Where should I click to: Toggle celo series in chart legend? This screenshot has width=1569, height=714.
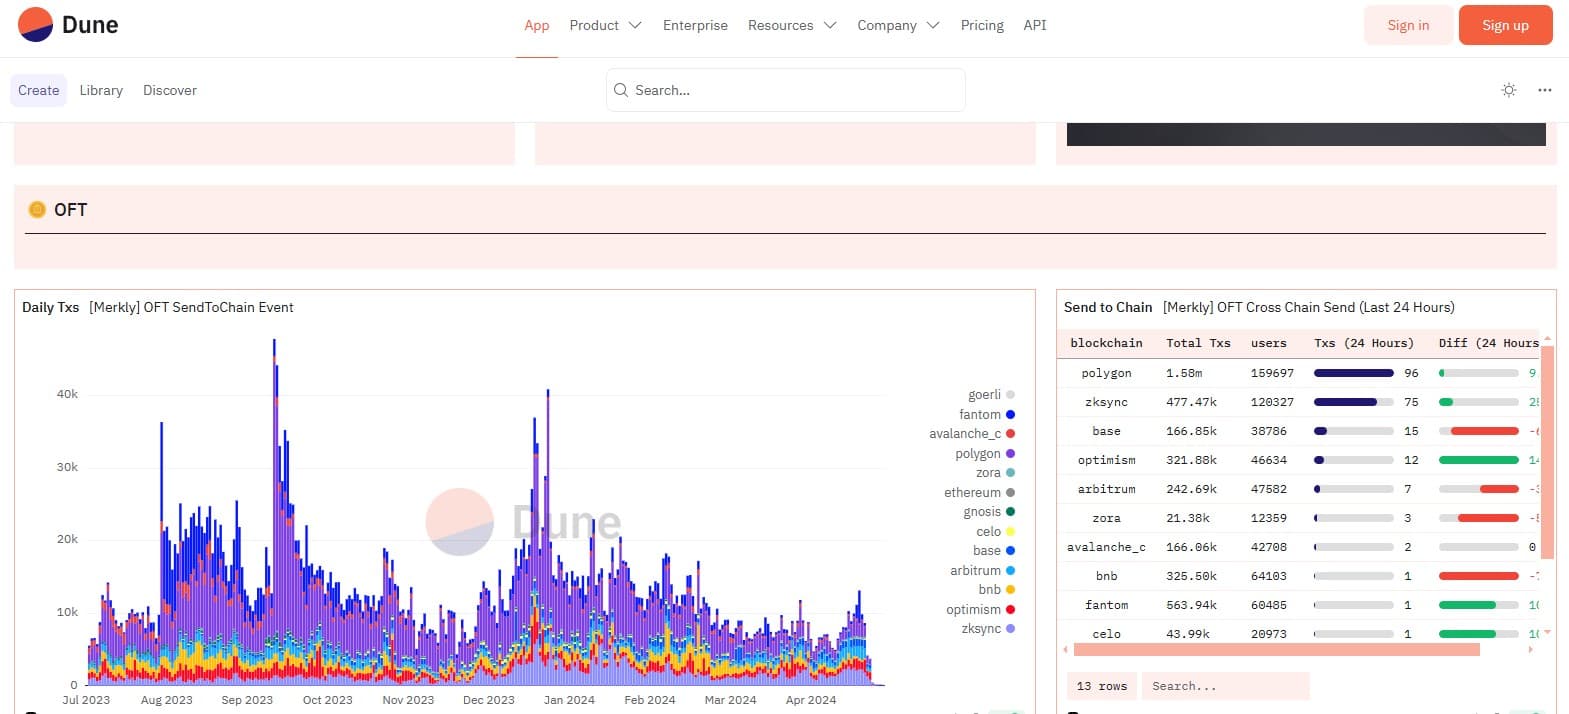(x=995, y=531)
